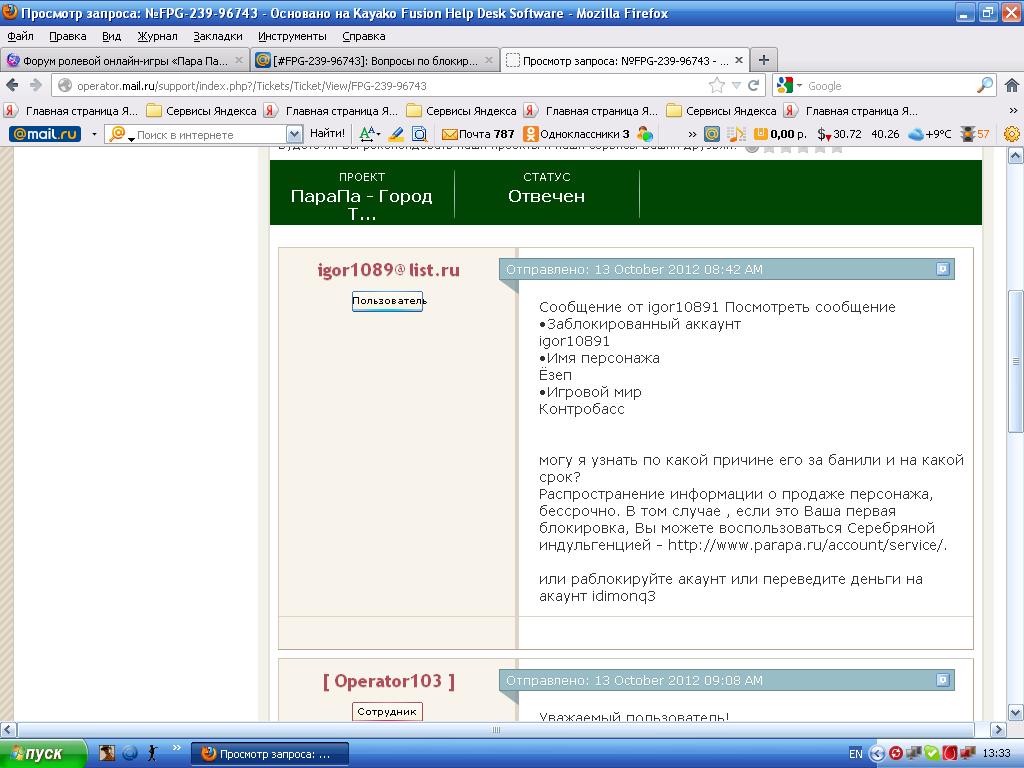Click the address bar URL
The height and width of the screenshot is (768, 1024).
pyautogui.click(x=251, y=86)
